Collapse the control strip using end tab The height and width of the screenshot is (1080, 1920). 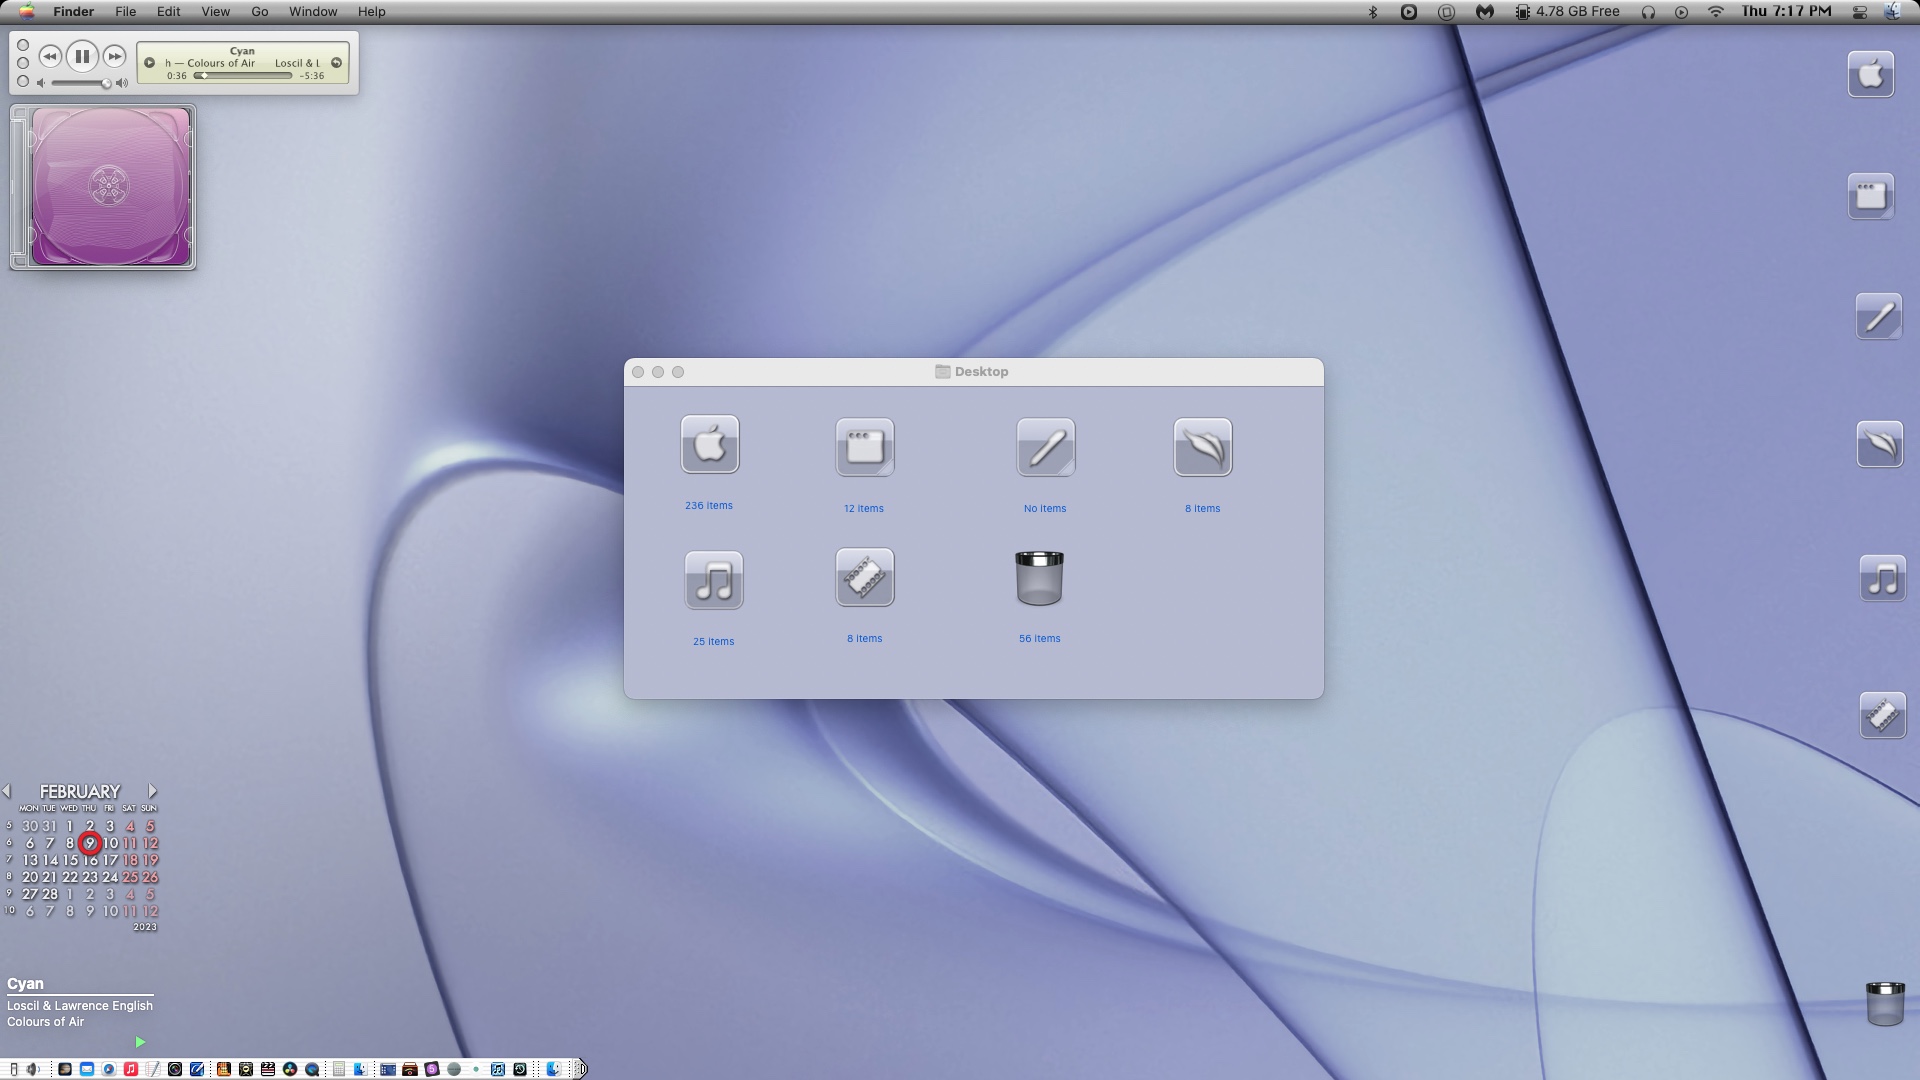pos(581,1069)
